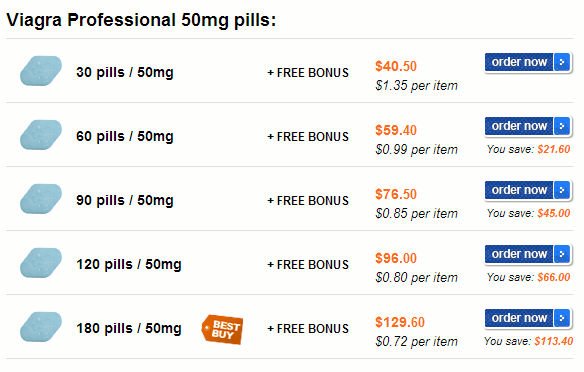Click + FREE BONUS in the 30 pills row
584x372 pixels.
tap(308, 73)
